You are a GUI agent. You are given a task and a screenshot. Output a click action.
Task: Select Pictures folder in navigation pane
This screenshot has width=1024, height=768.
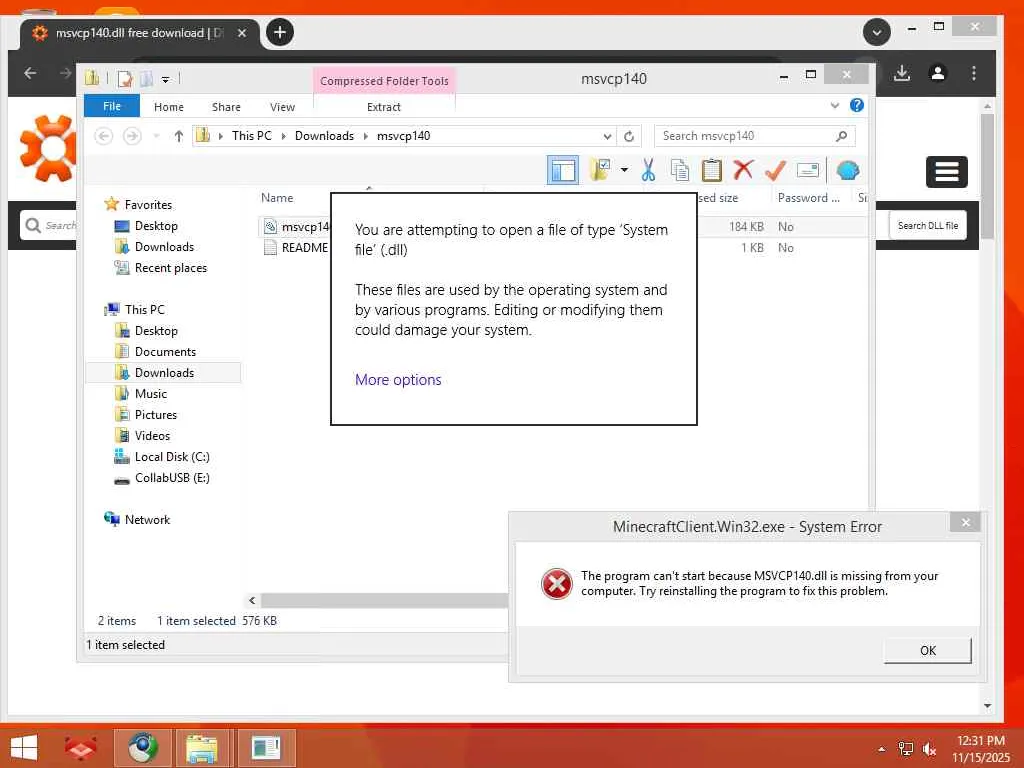point(155,415)
